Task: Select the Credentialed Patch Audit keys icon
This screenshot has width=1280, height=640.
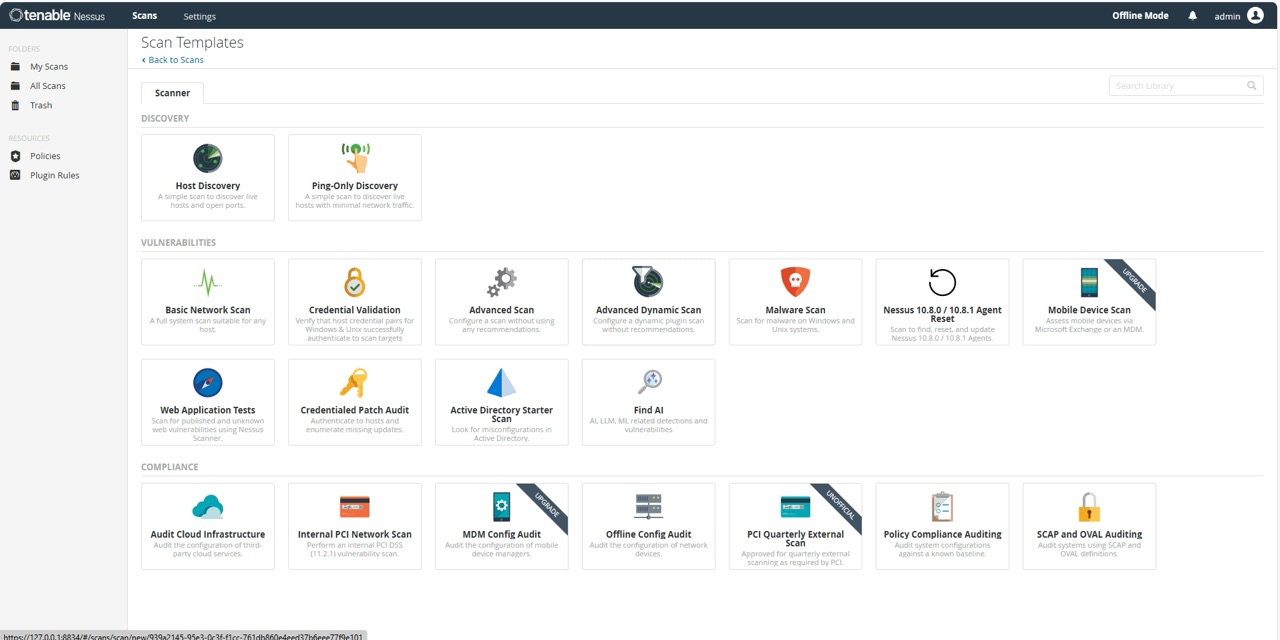Action: 354,383
